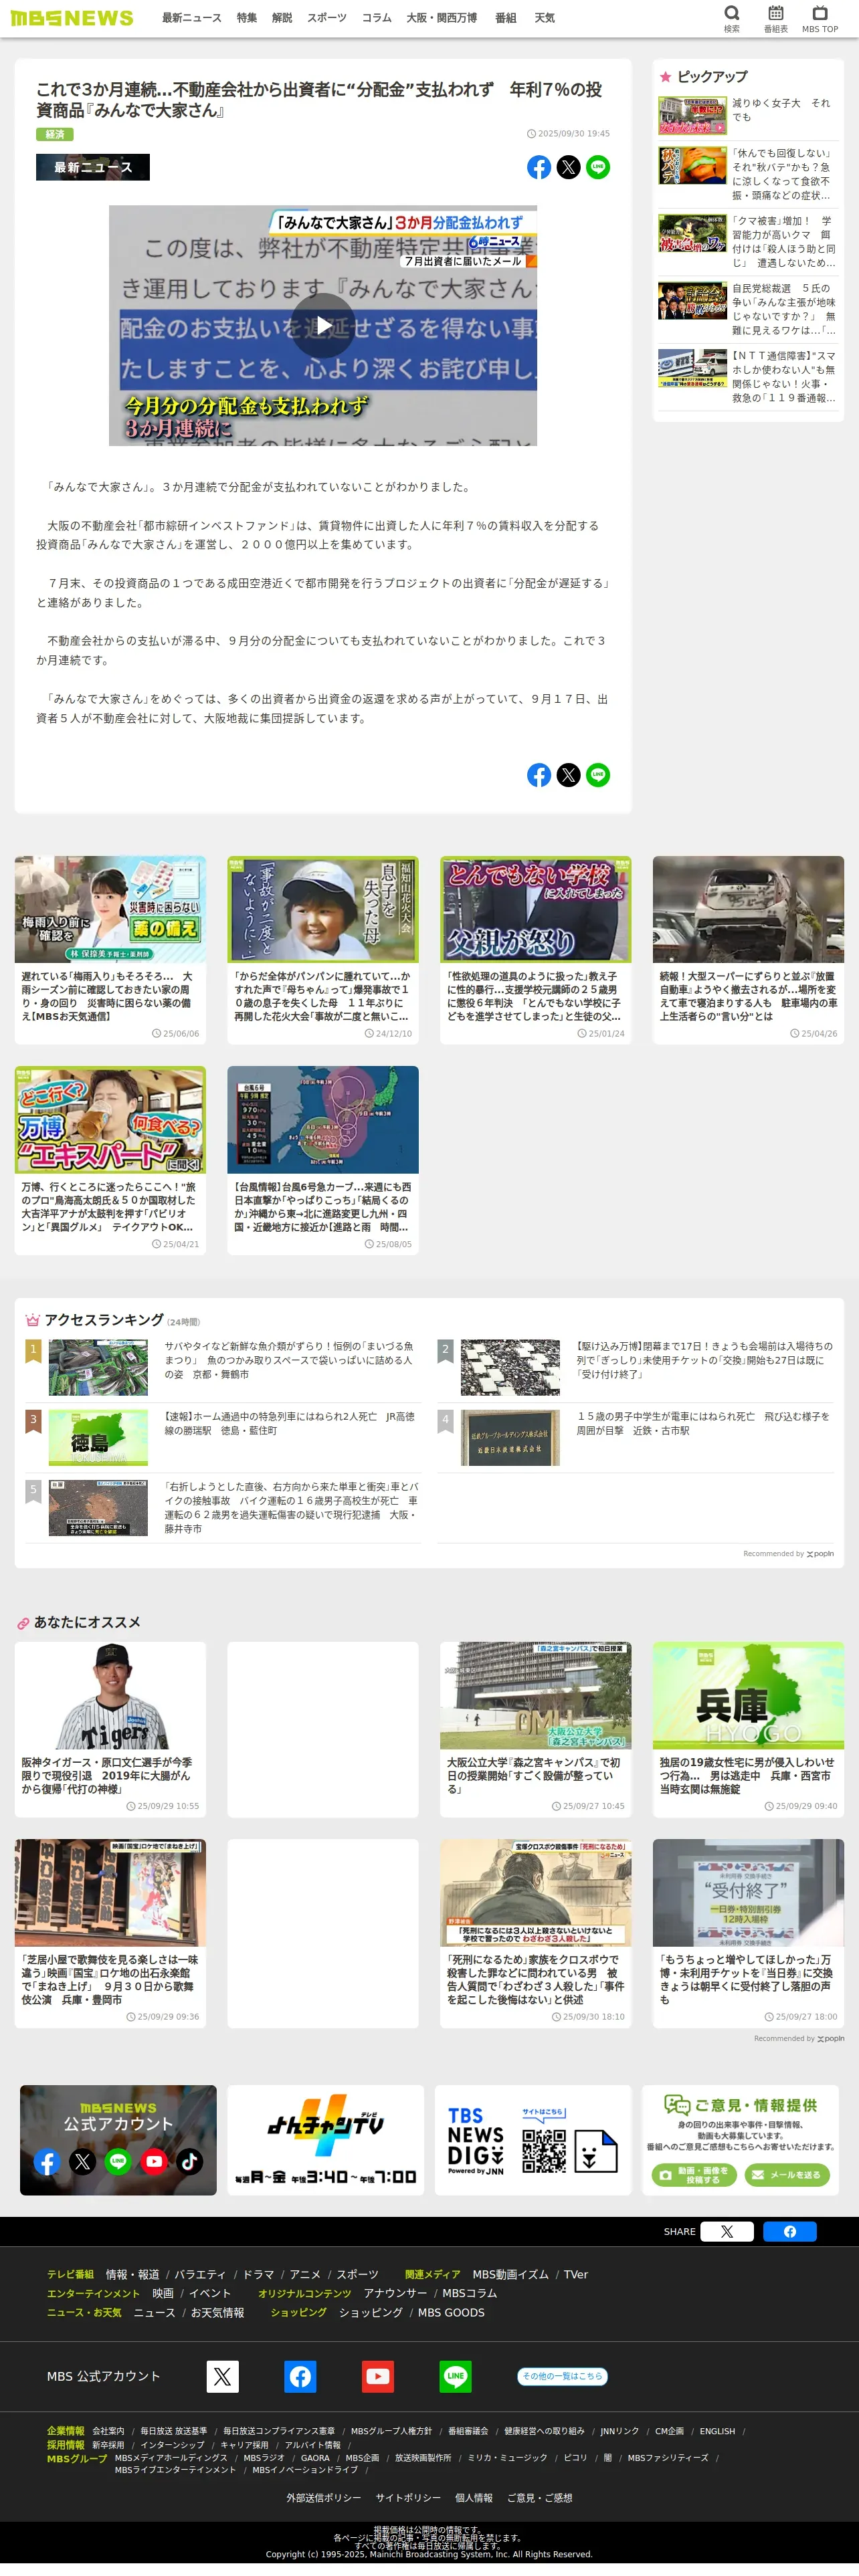Click サイトポリシー footer link
The image size is (859, 2576).
[408, 2497]
